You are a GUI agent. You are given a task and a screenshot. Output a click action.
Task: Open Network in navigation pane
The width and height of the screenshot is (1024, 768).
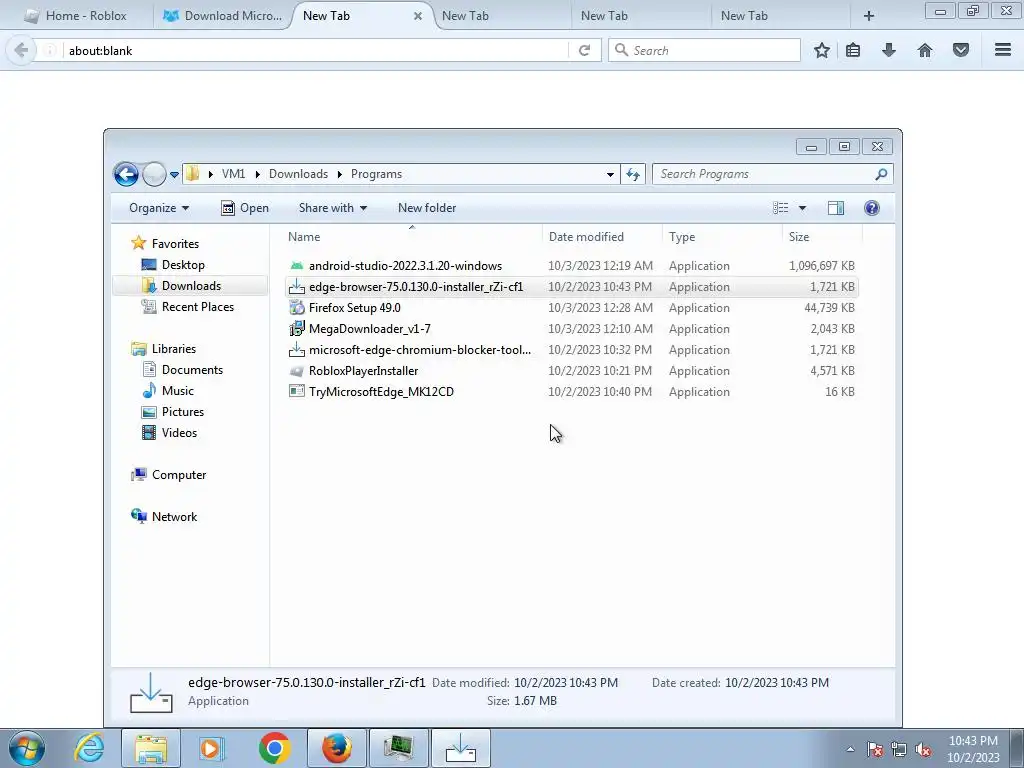pos(174,517)
